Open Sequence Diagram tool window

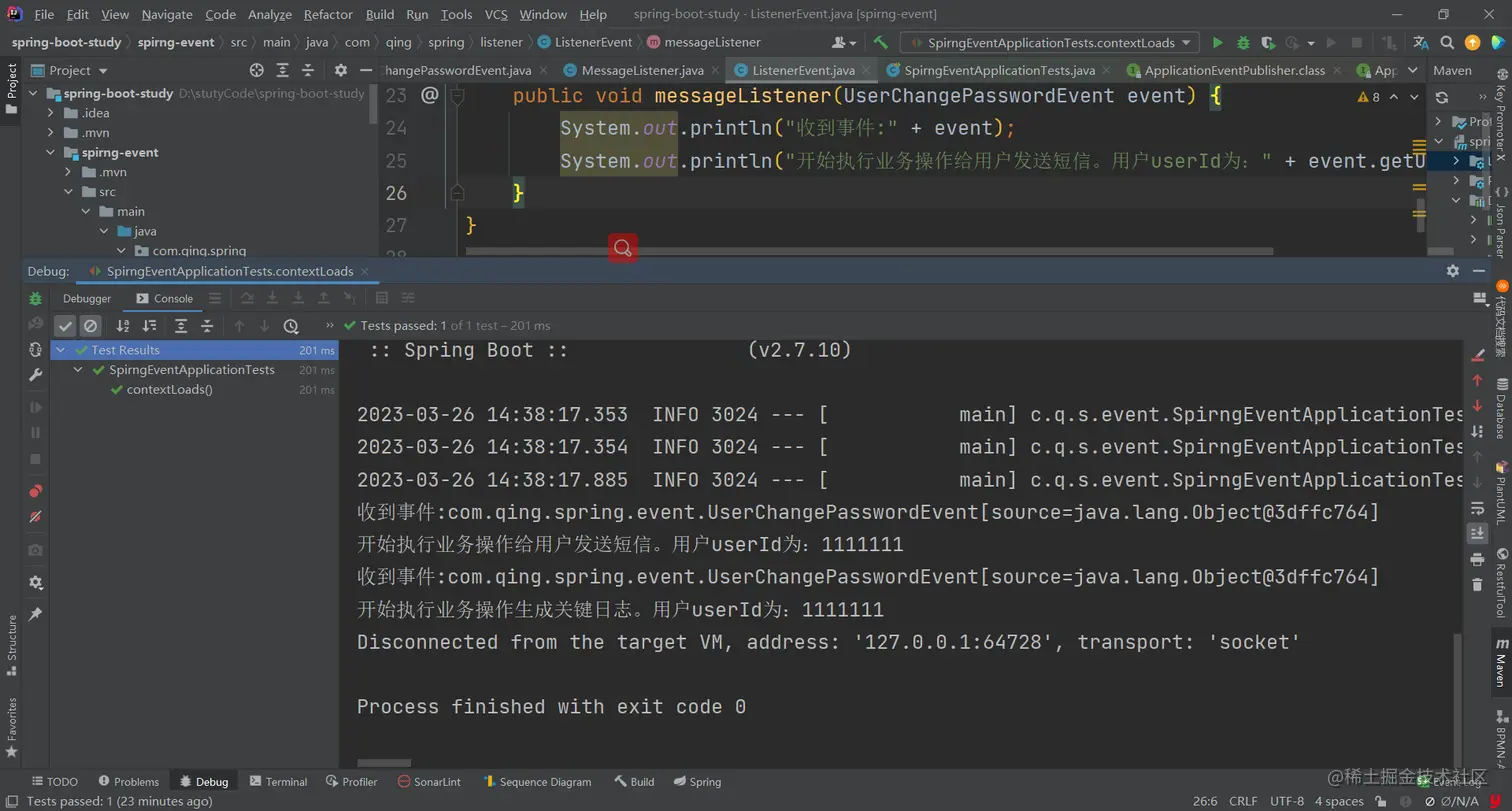point(536,781)
